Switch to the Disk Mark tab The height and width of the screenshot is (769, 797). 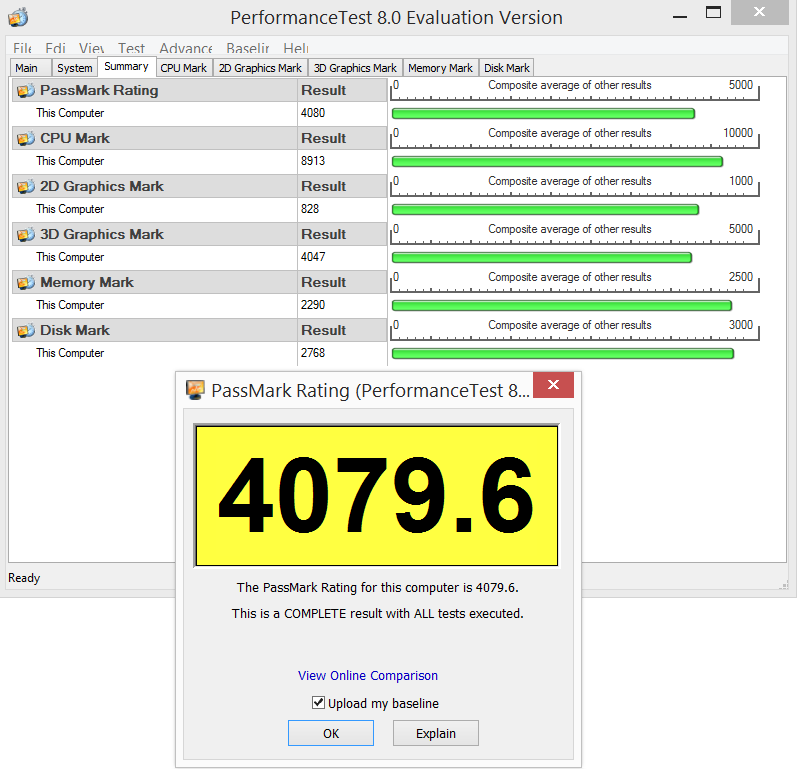(506, 68)
